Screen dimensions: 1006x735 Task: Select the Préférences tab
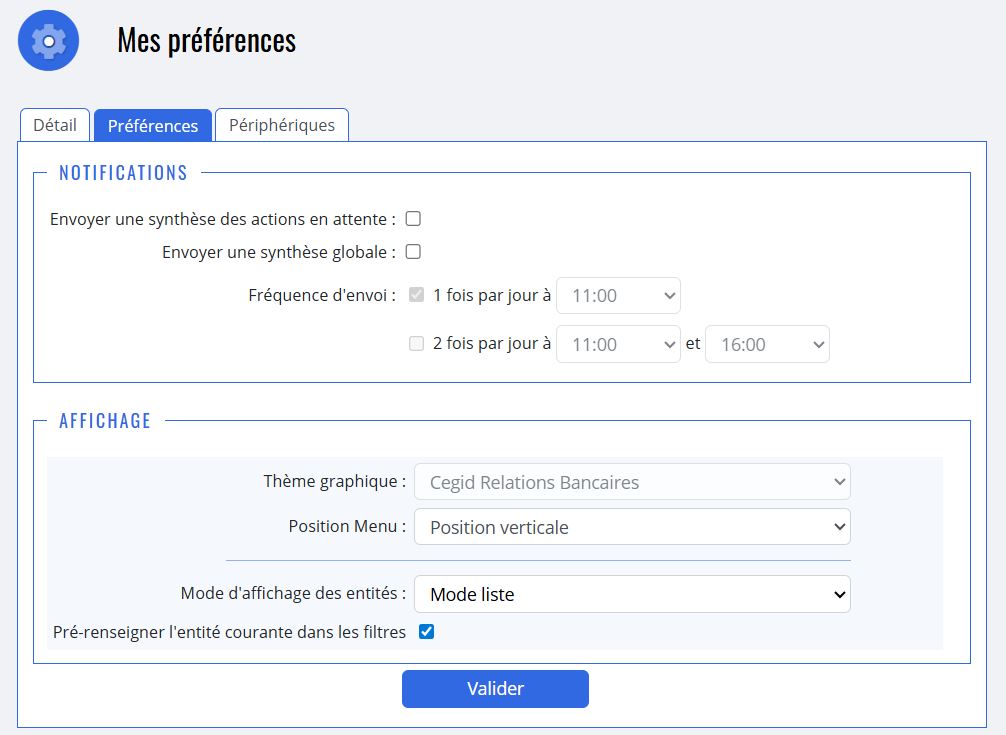[153, 125]
